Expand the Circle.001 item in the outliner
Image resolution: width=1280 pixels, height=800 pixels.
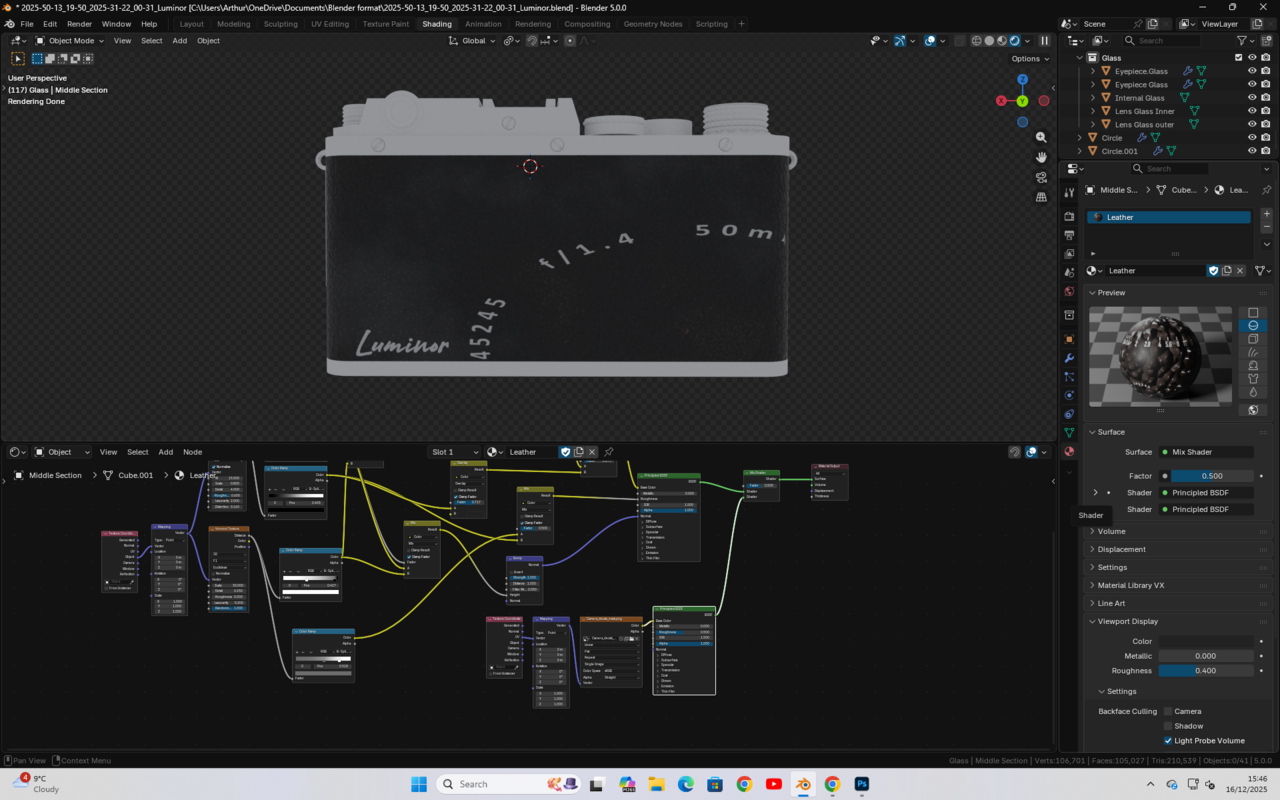[x=1080, y=151]
